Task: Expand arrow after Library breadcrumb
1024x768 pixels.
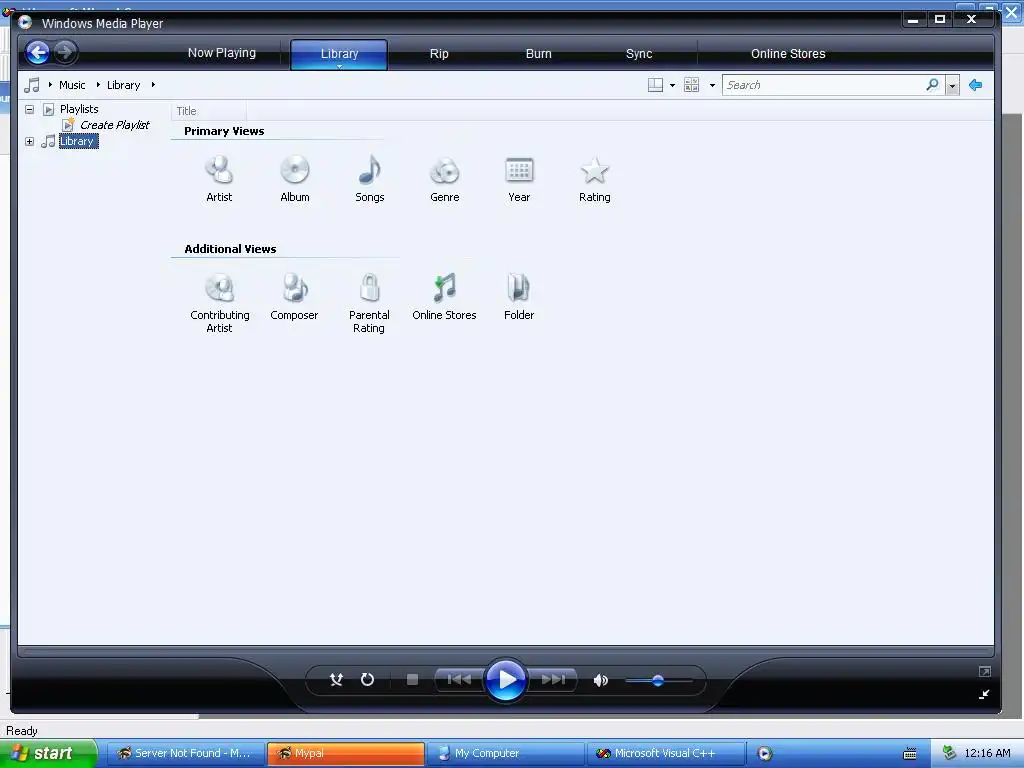Action: coord(153,85)
